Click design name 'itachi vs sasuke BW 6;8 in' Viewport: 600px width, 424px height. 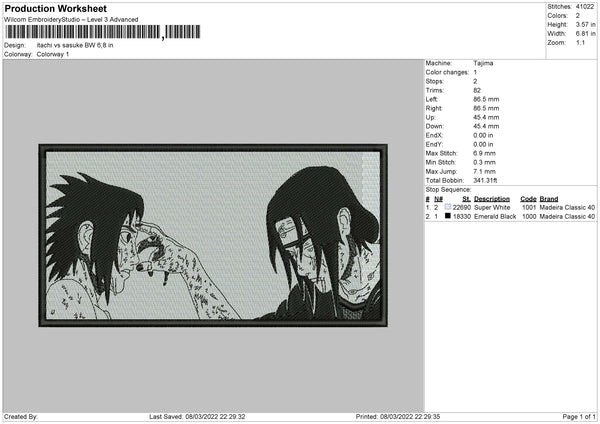pyautogui.click(x=75, y=45)
